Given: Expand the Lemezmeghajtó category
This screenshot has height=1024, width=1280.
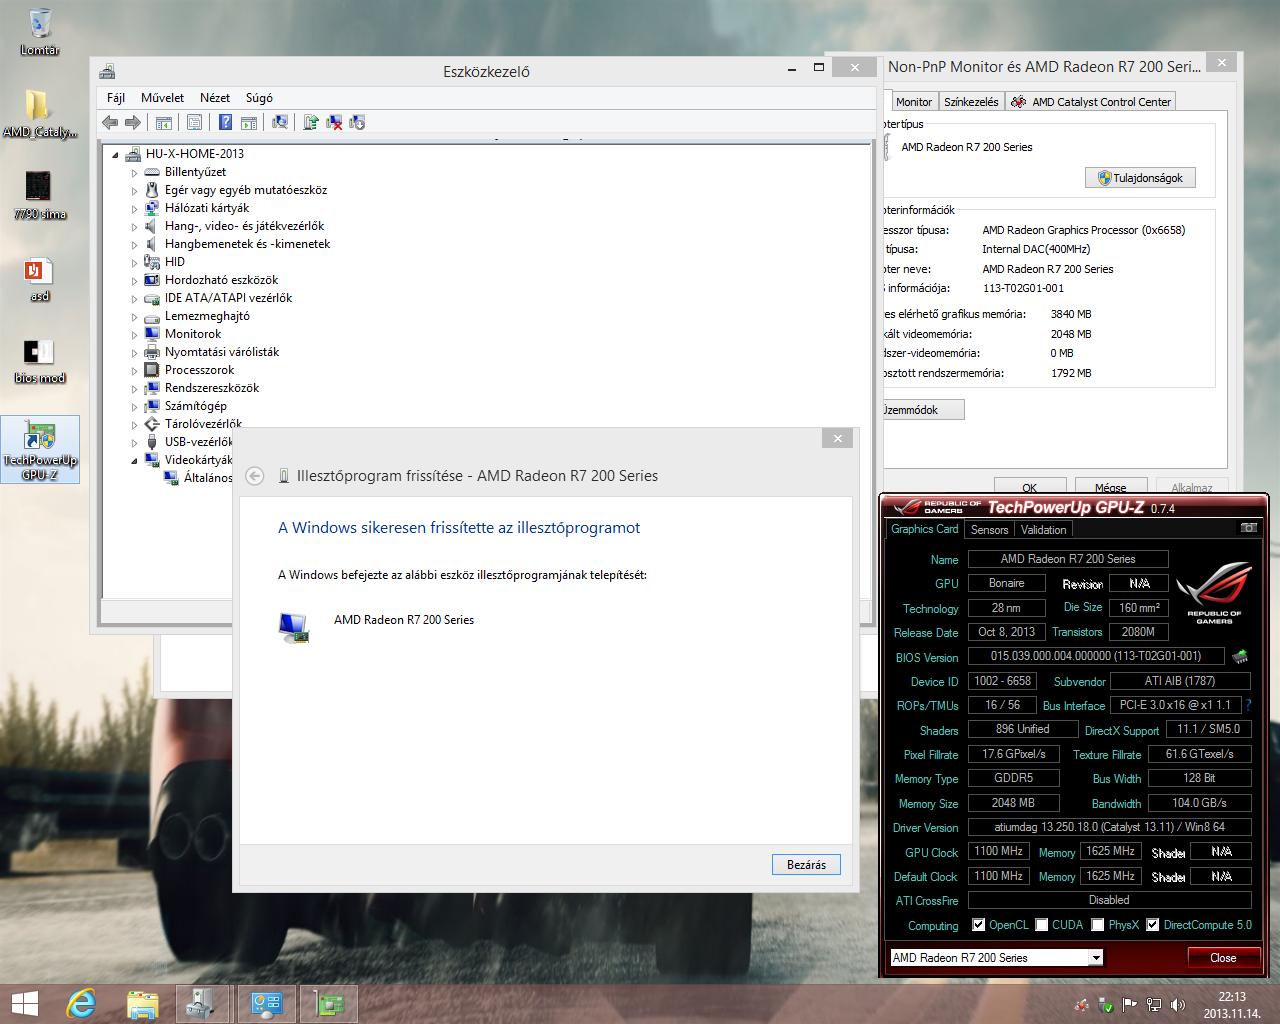Looking at the screenshot, I should click(134, 316).
